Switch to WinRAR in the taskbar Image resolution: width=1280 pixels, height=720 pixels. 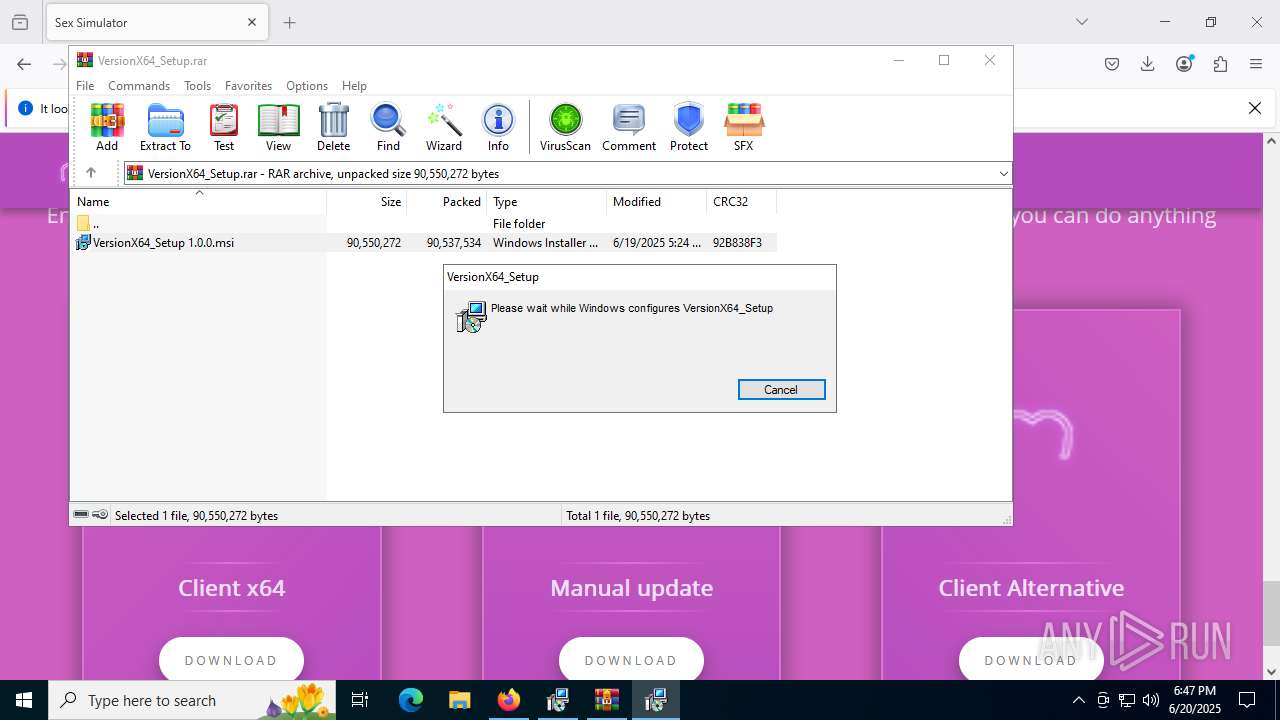(606, 700)
